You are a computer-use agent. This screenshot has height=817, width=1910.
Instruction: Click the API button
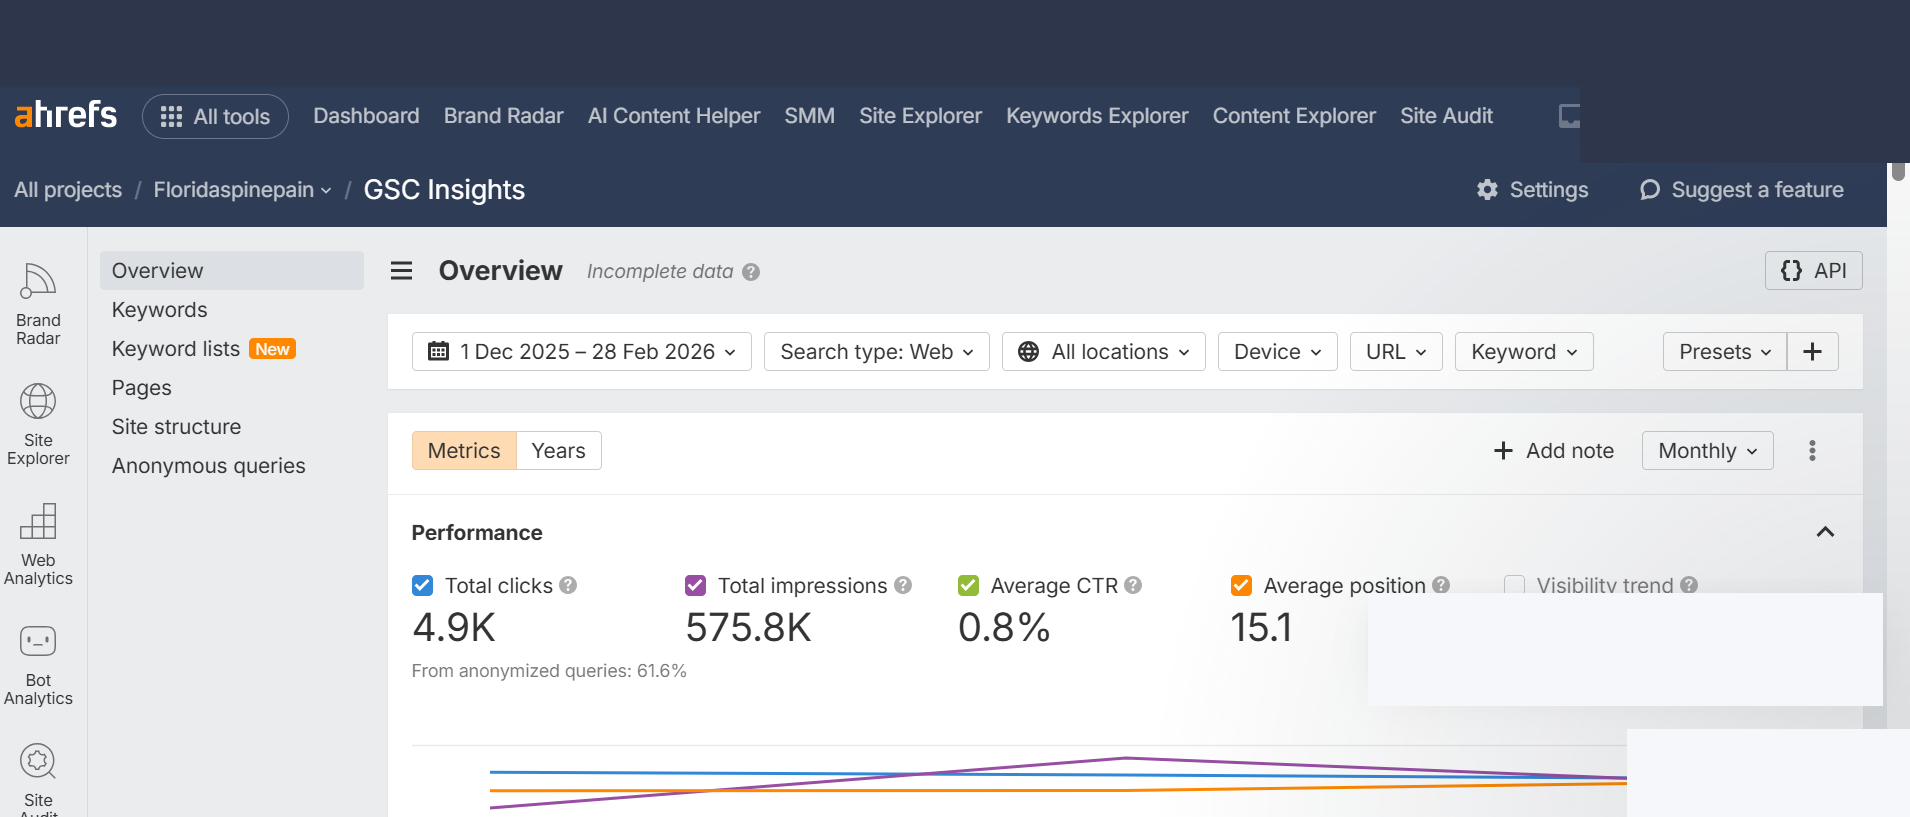pos(1814,271)
